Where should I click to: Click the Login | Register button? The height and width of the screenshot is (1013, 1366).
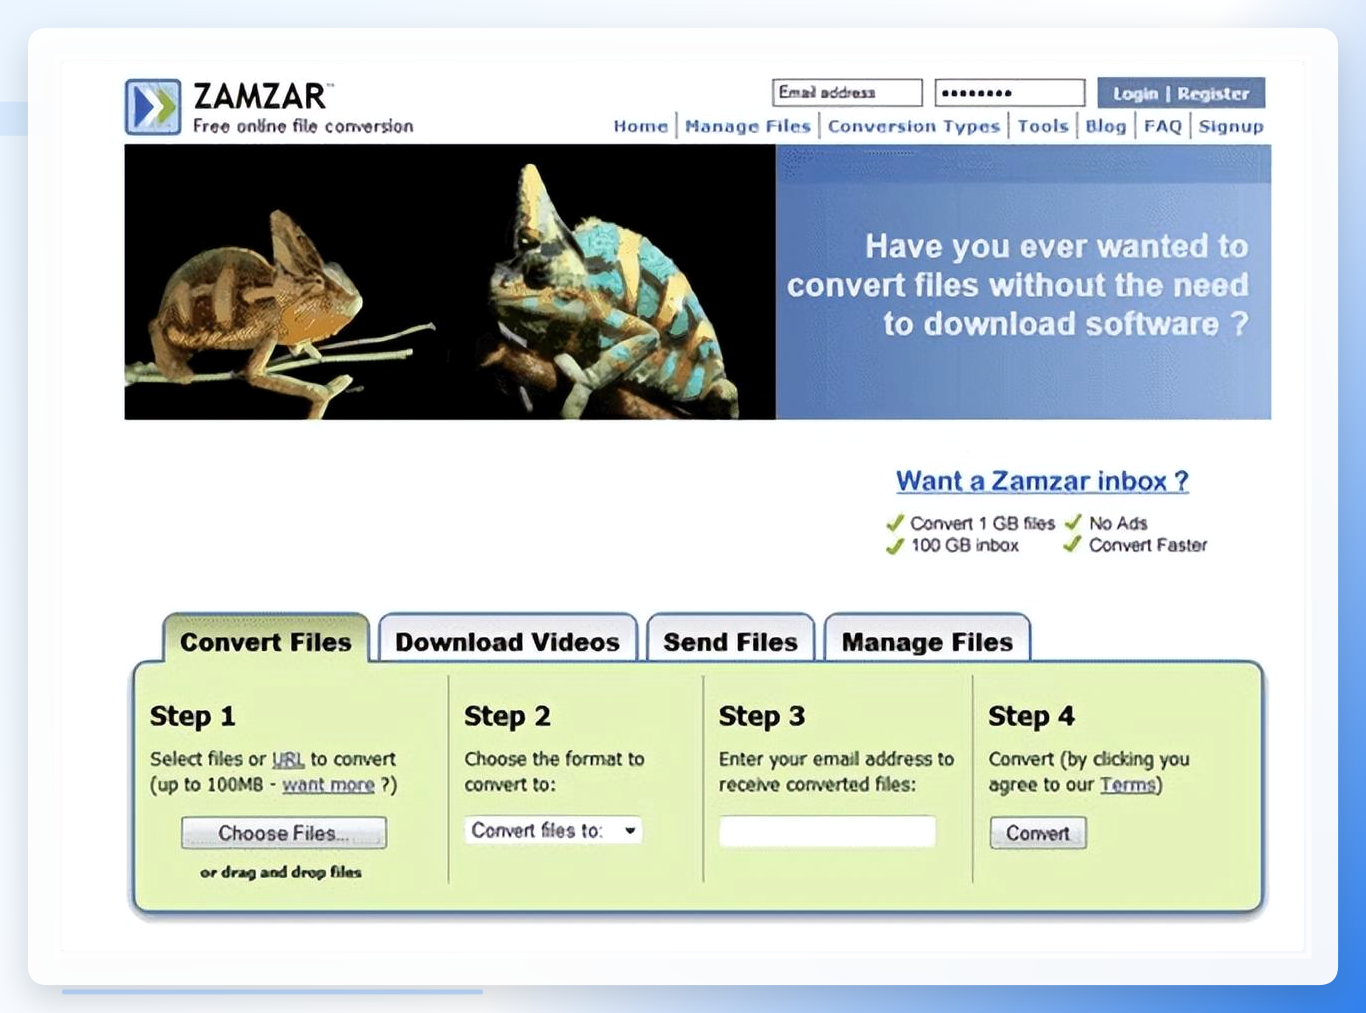1181,93
